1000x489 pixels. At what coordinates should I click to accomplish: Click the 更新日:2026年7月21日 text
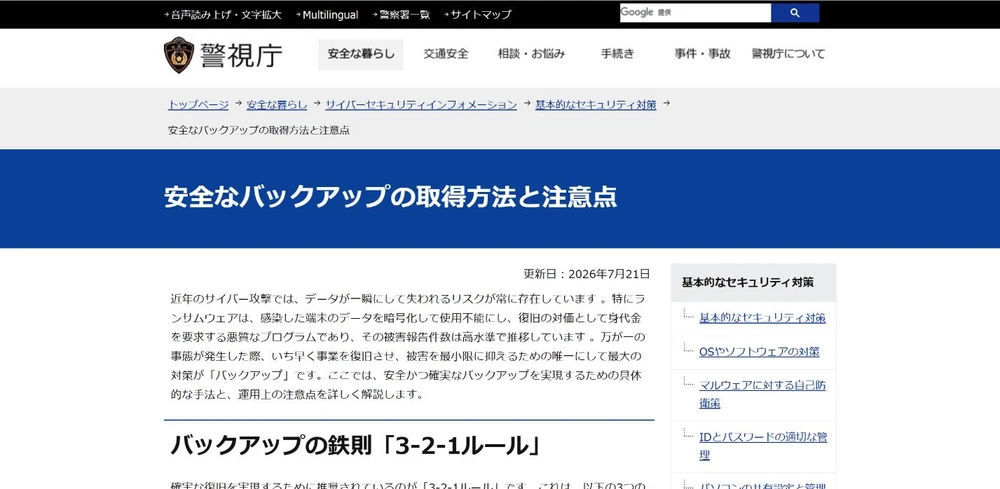pos(587,274)
